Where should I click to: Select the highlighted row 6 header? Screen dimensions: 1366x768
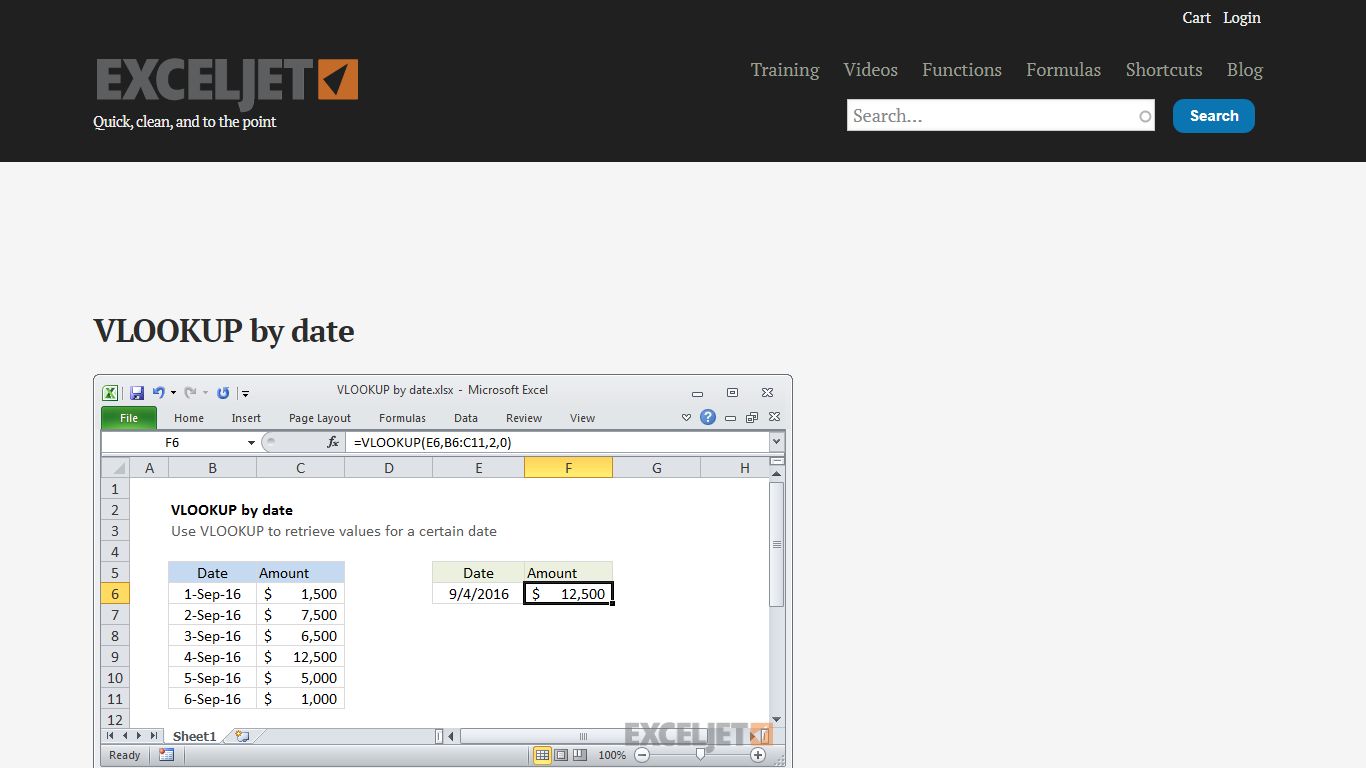point(115,594)
